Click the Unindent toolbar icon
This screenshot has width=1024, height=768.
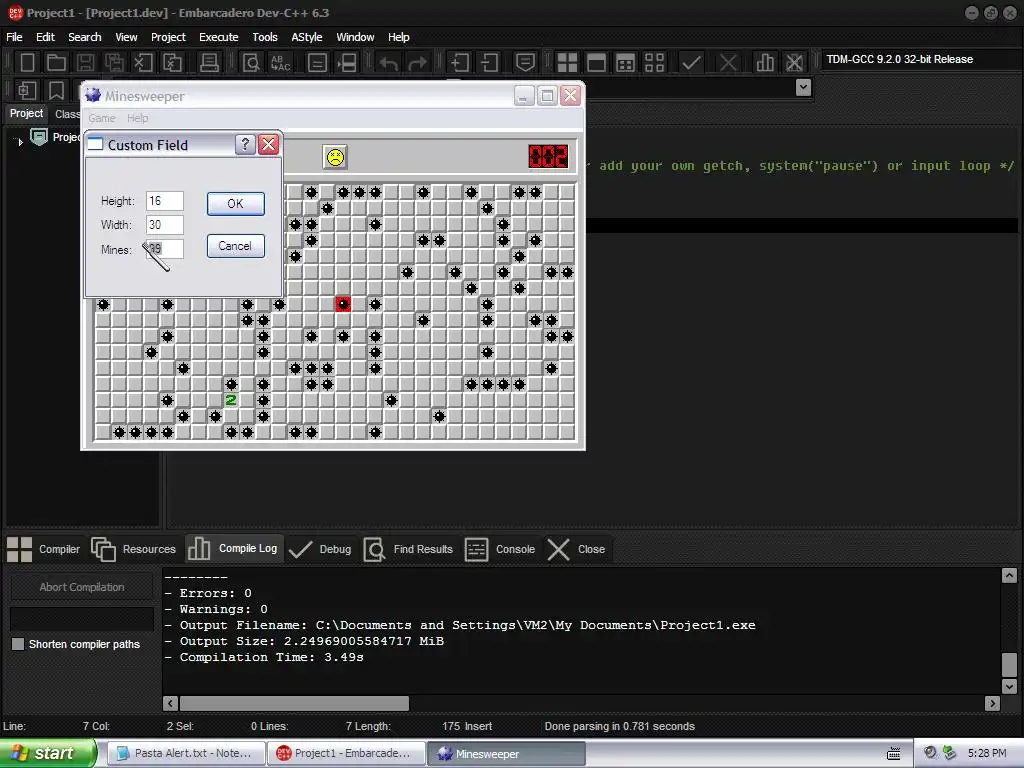point(489,63)
